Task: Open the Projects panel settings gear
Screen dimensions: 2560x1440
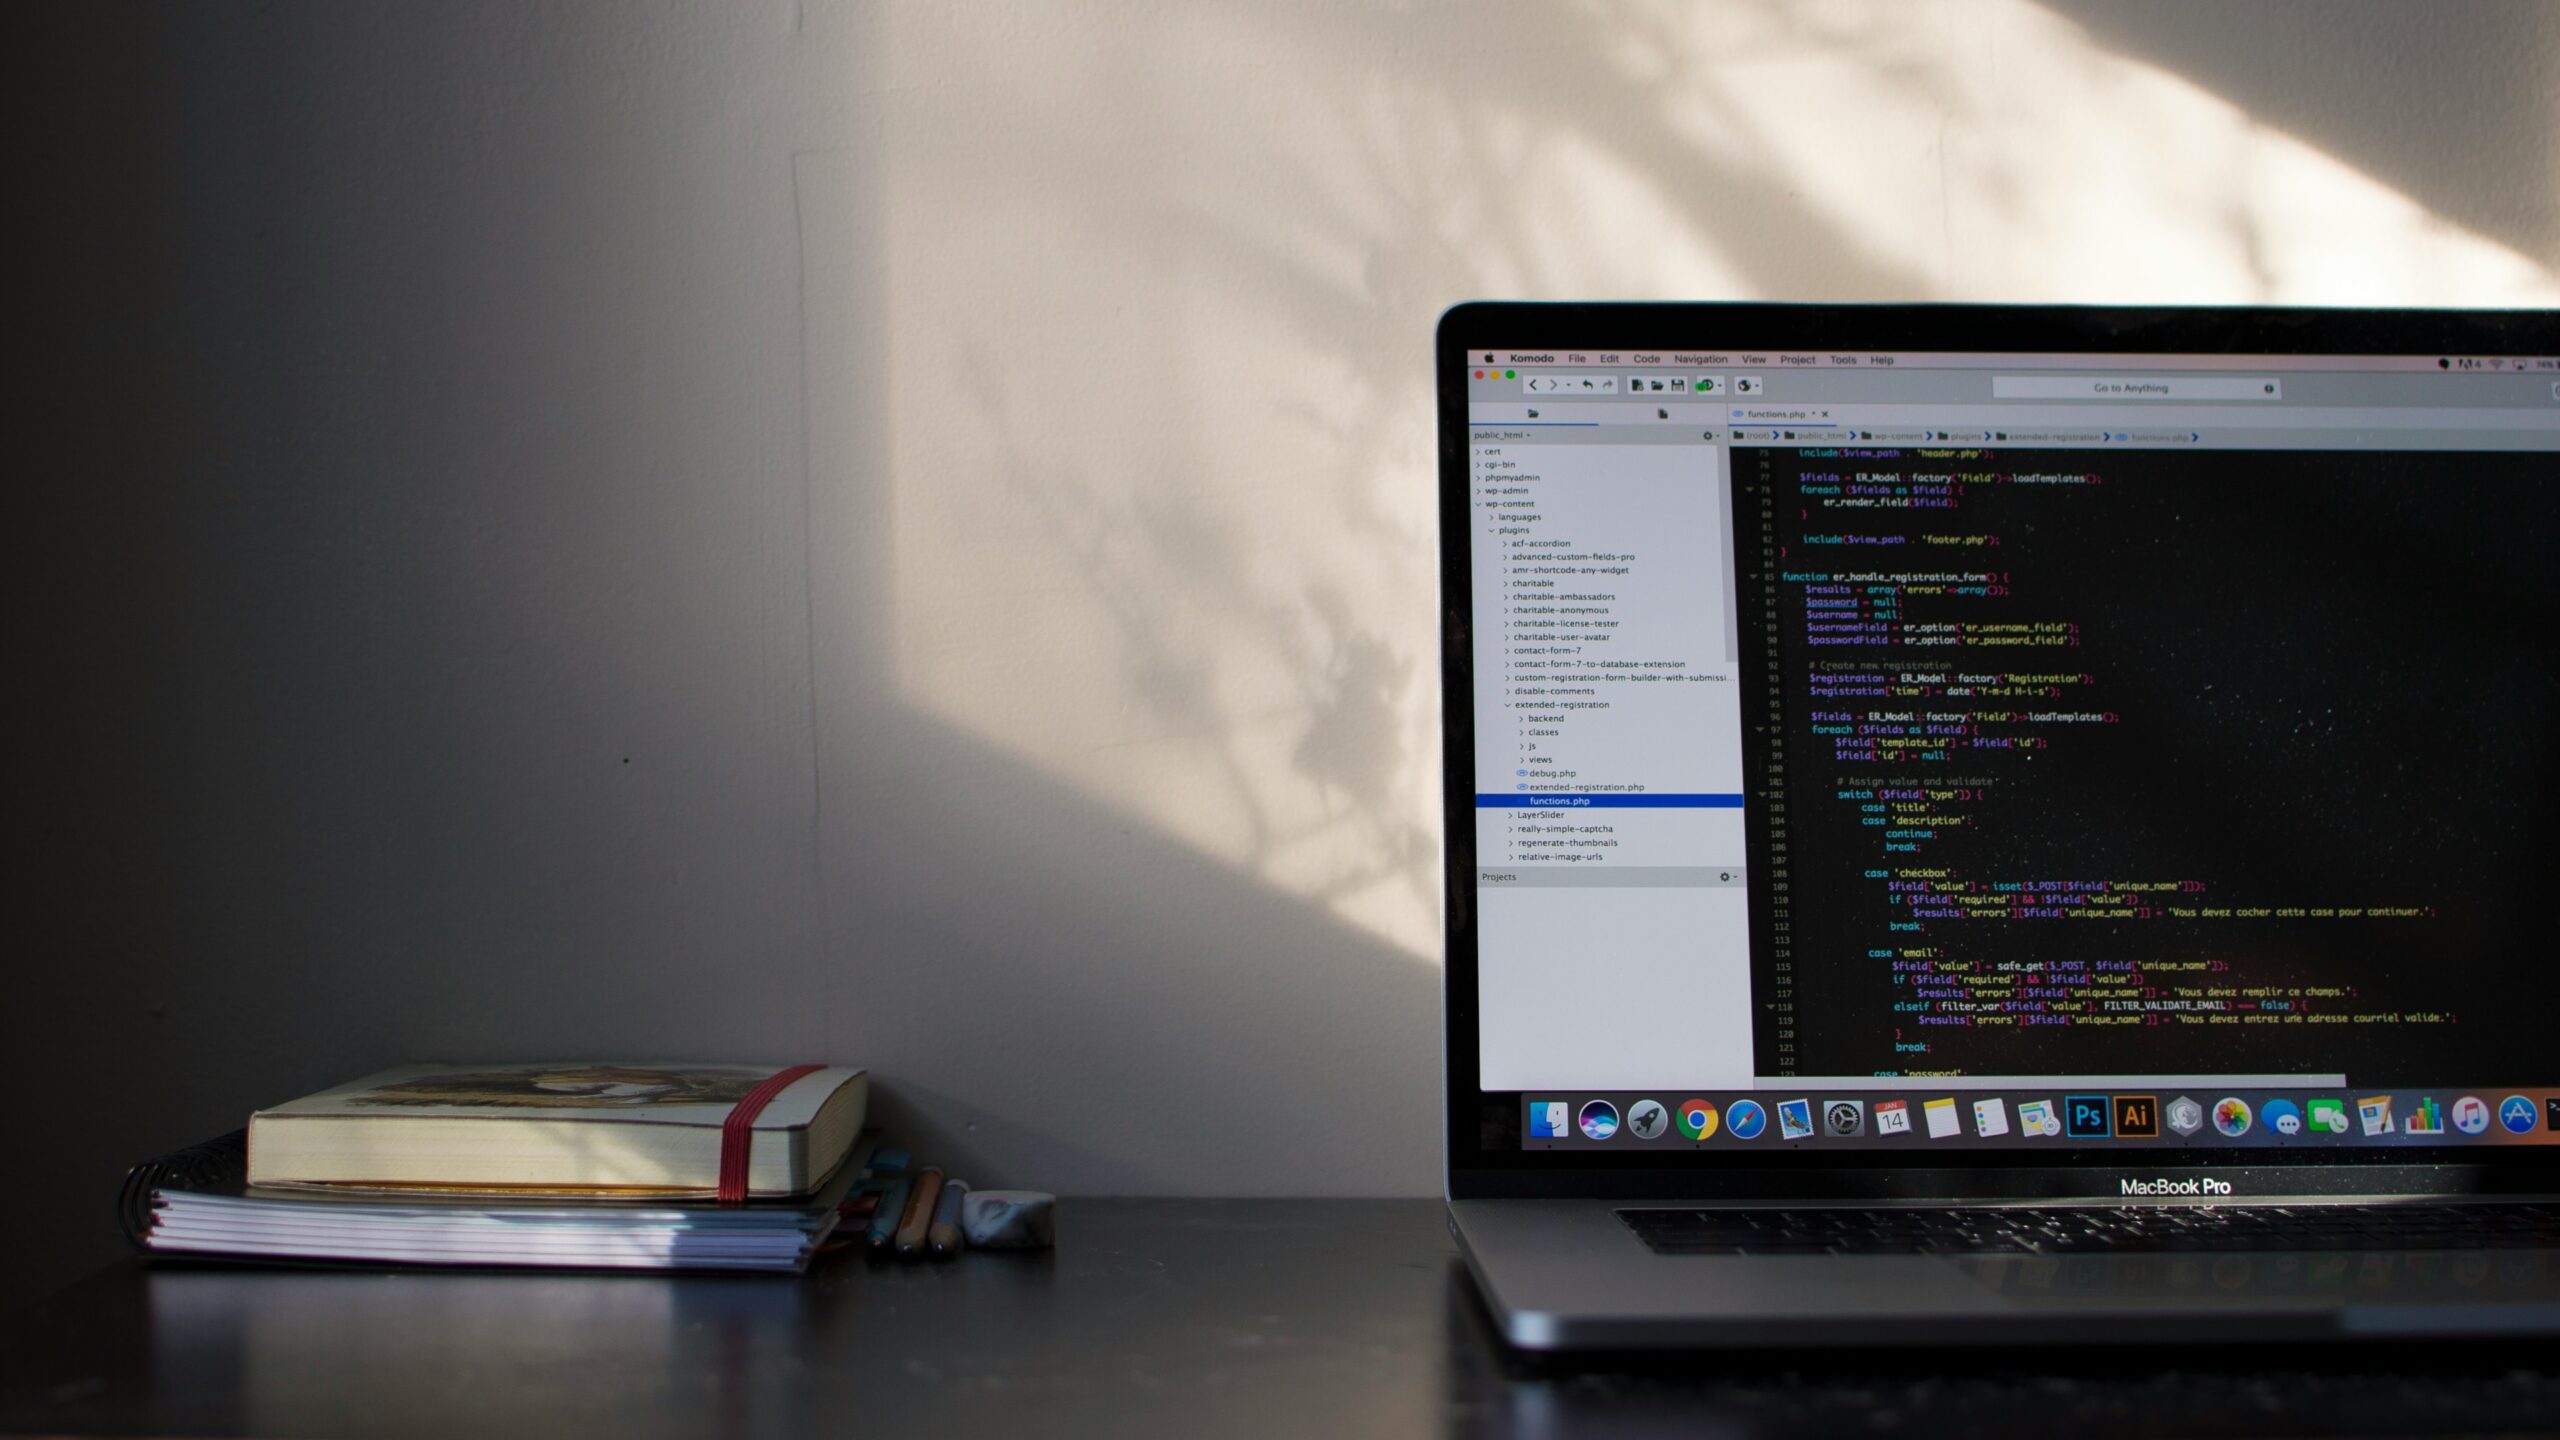Action: pos(1723,877)
